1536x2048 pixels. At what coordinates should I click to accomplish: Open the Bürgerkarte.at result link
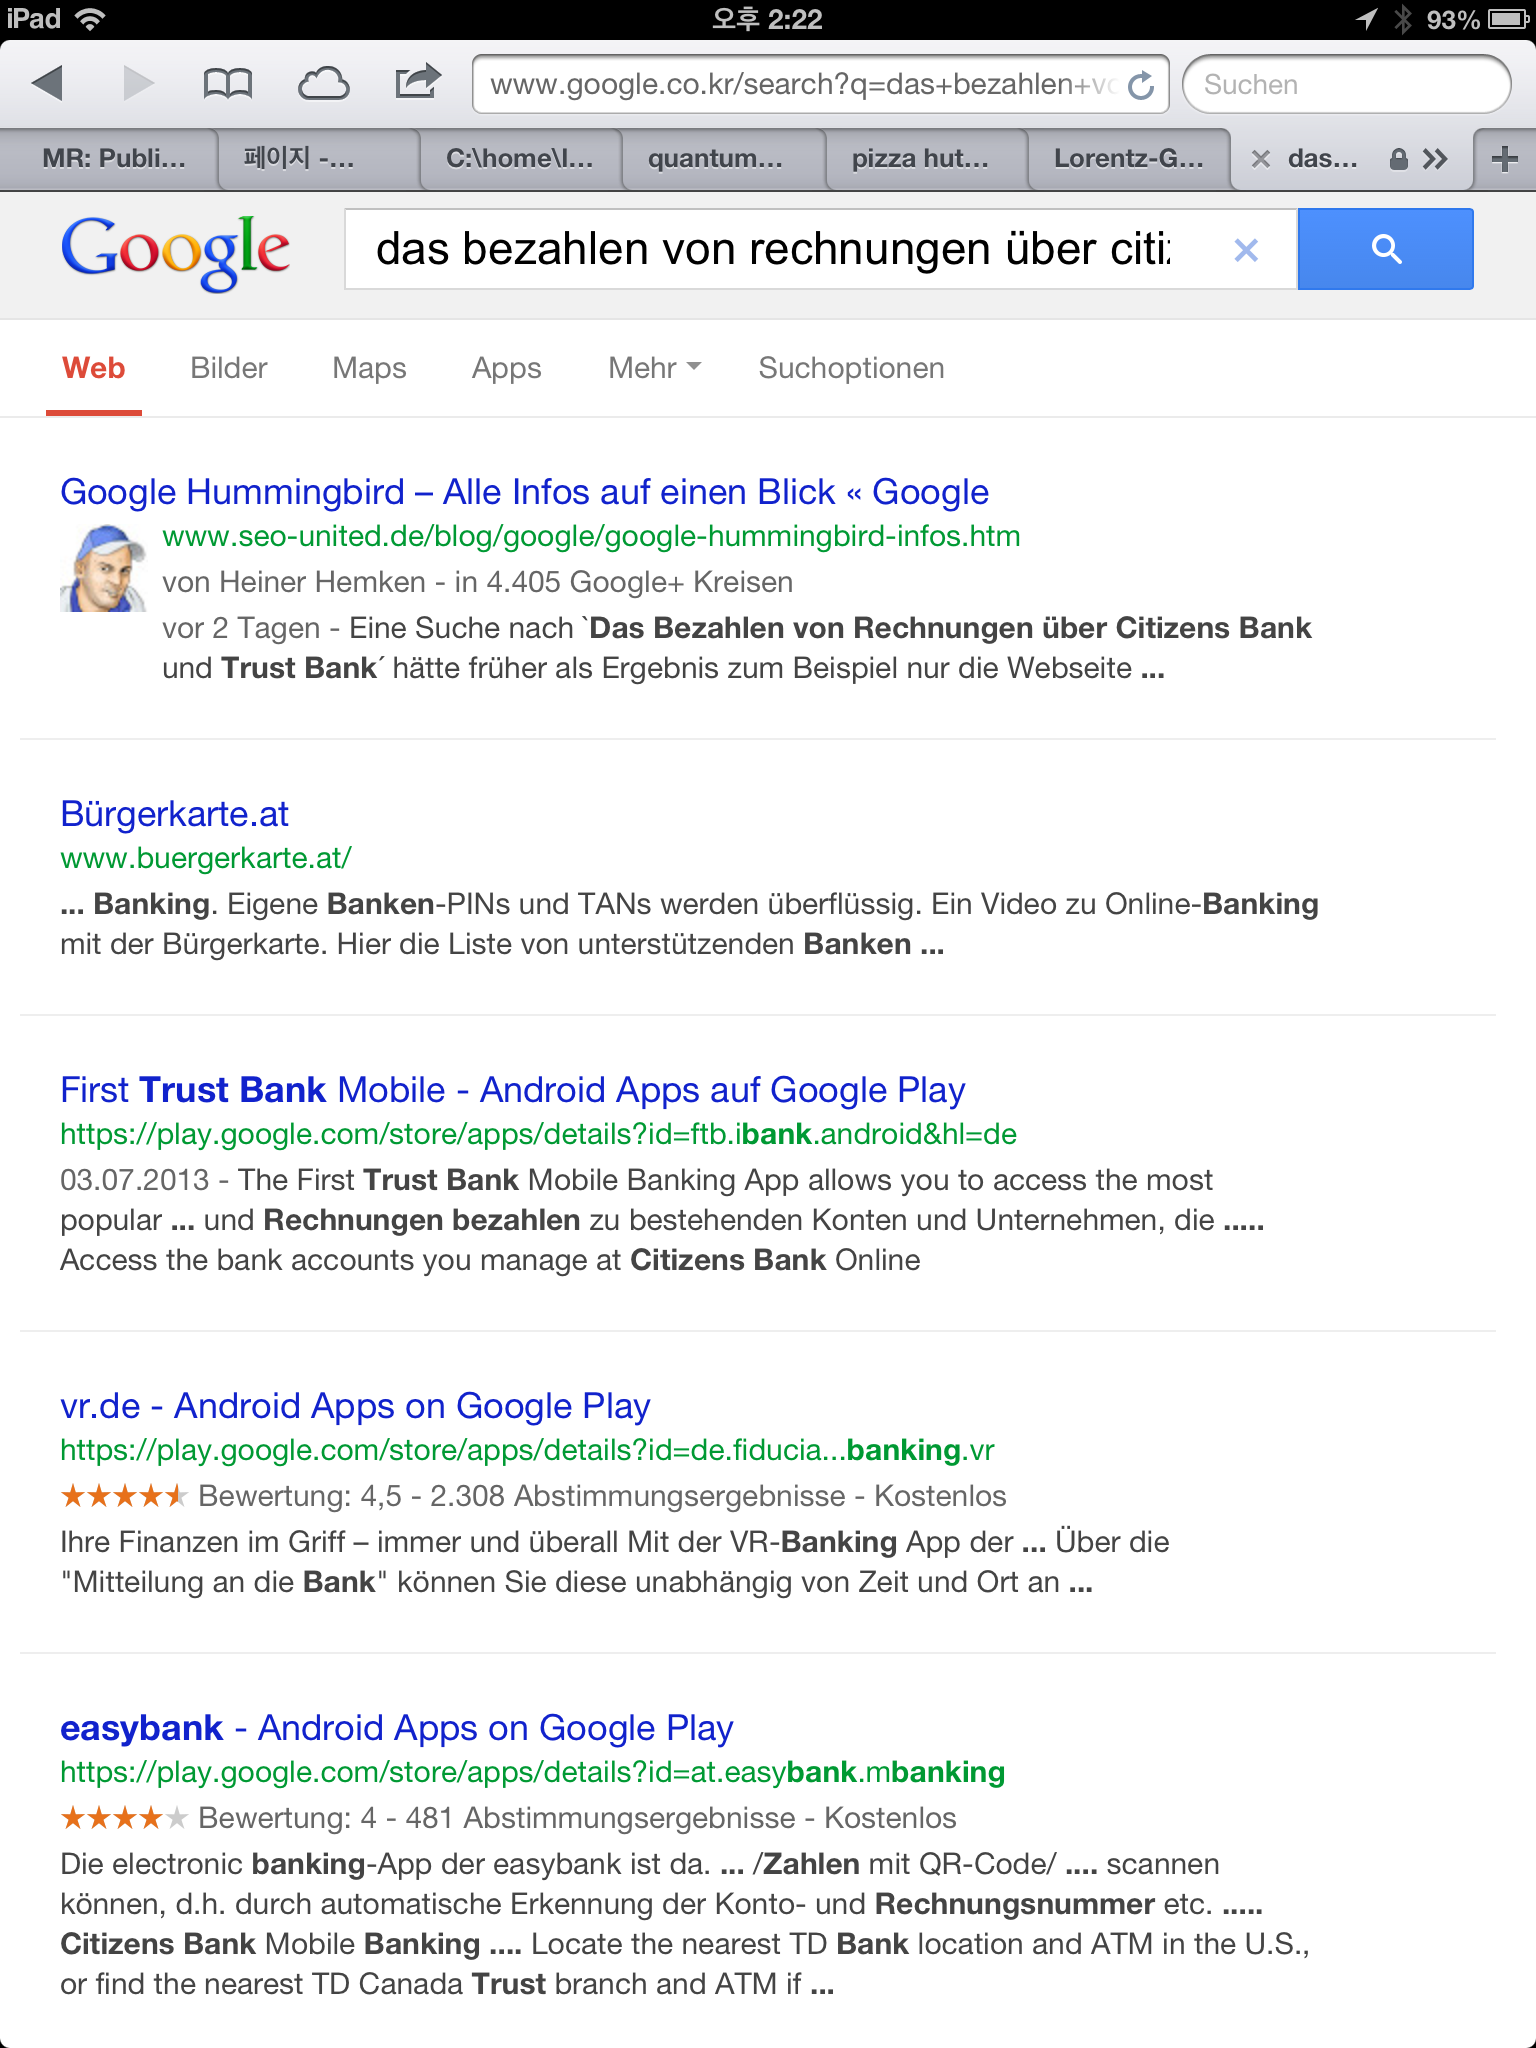coord(174,814)
